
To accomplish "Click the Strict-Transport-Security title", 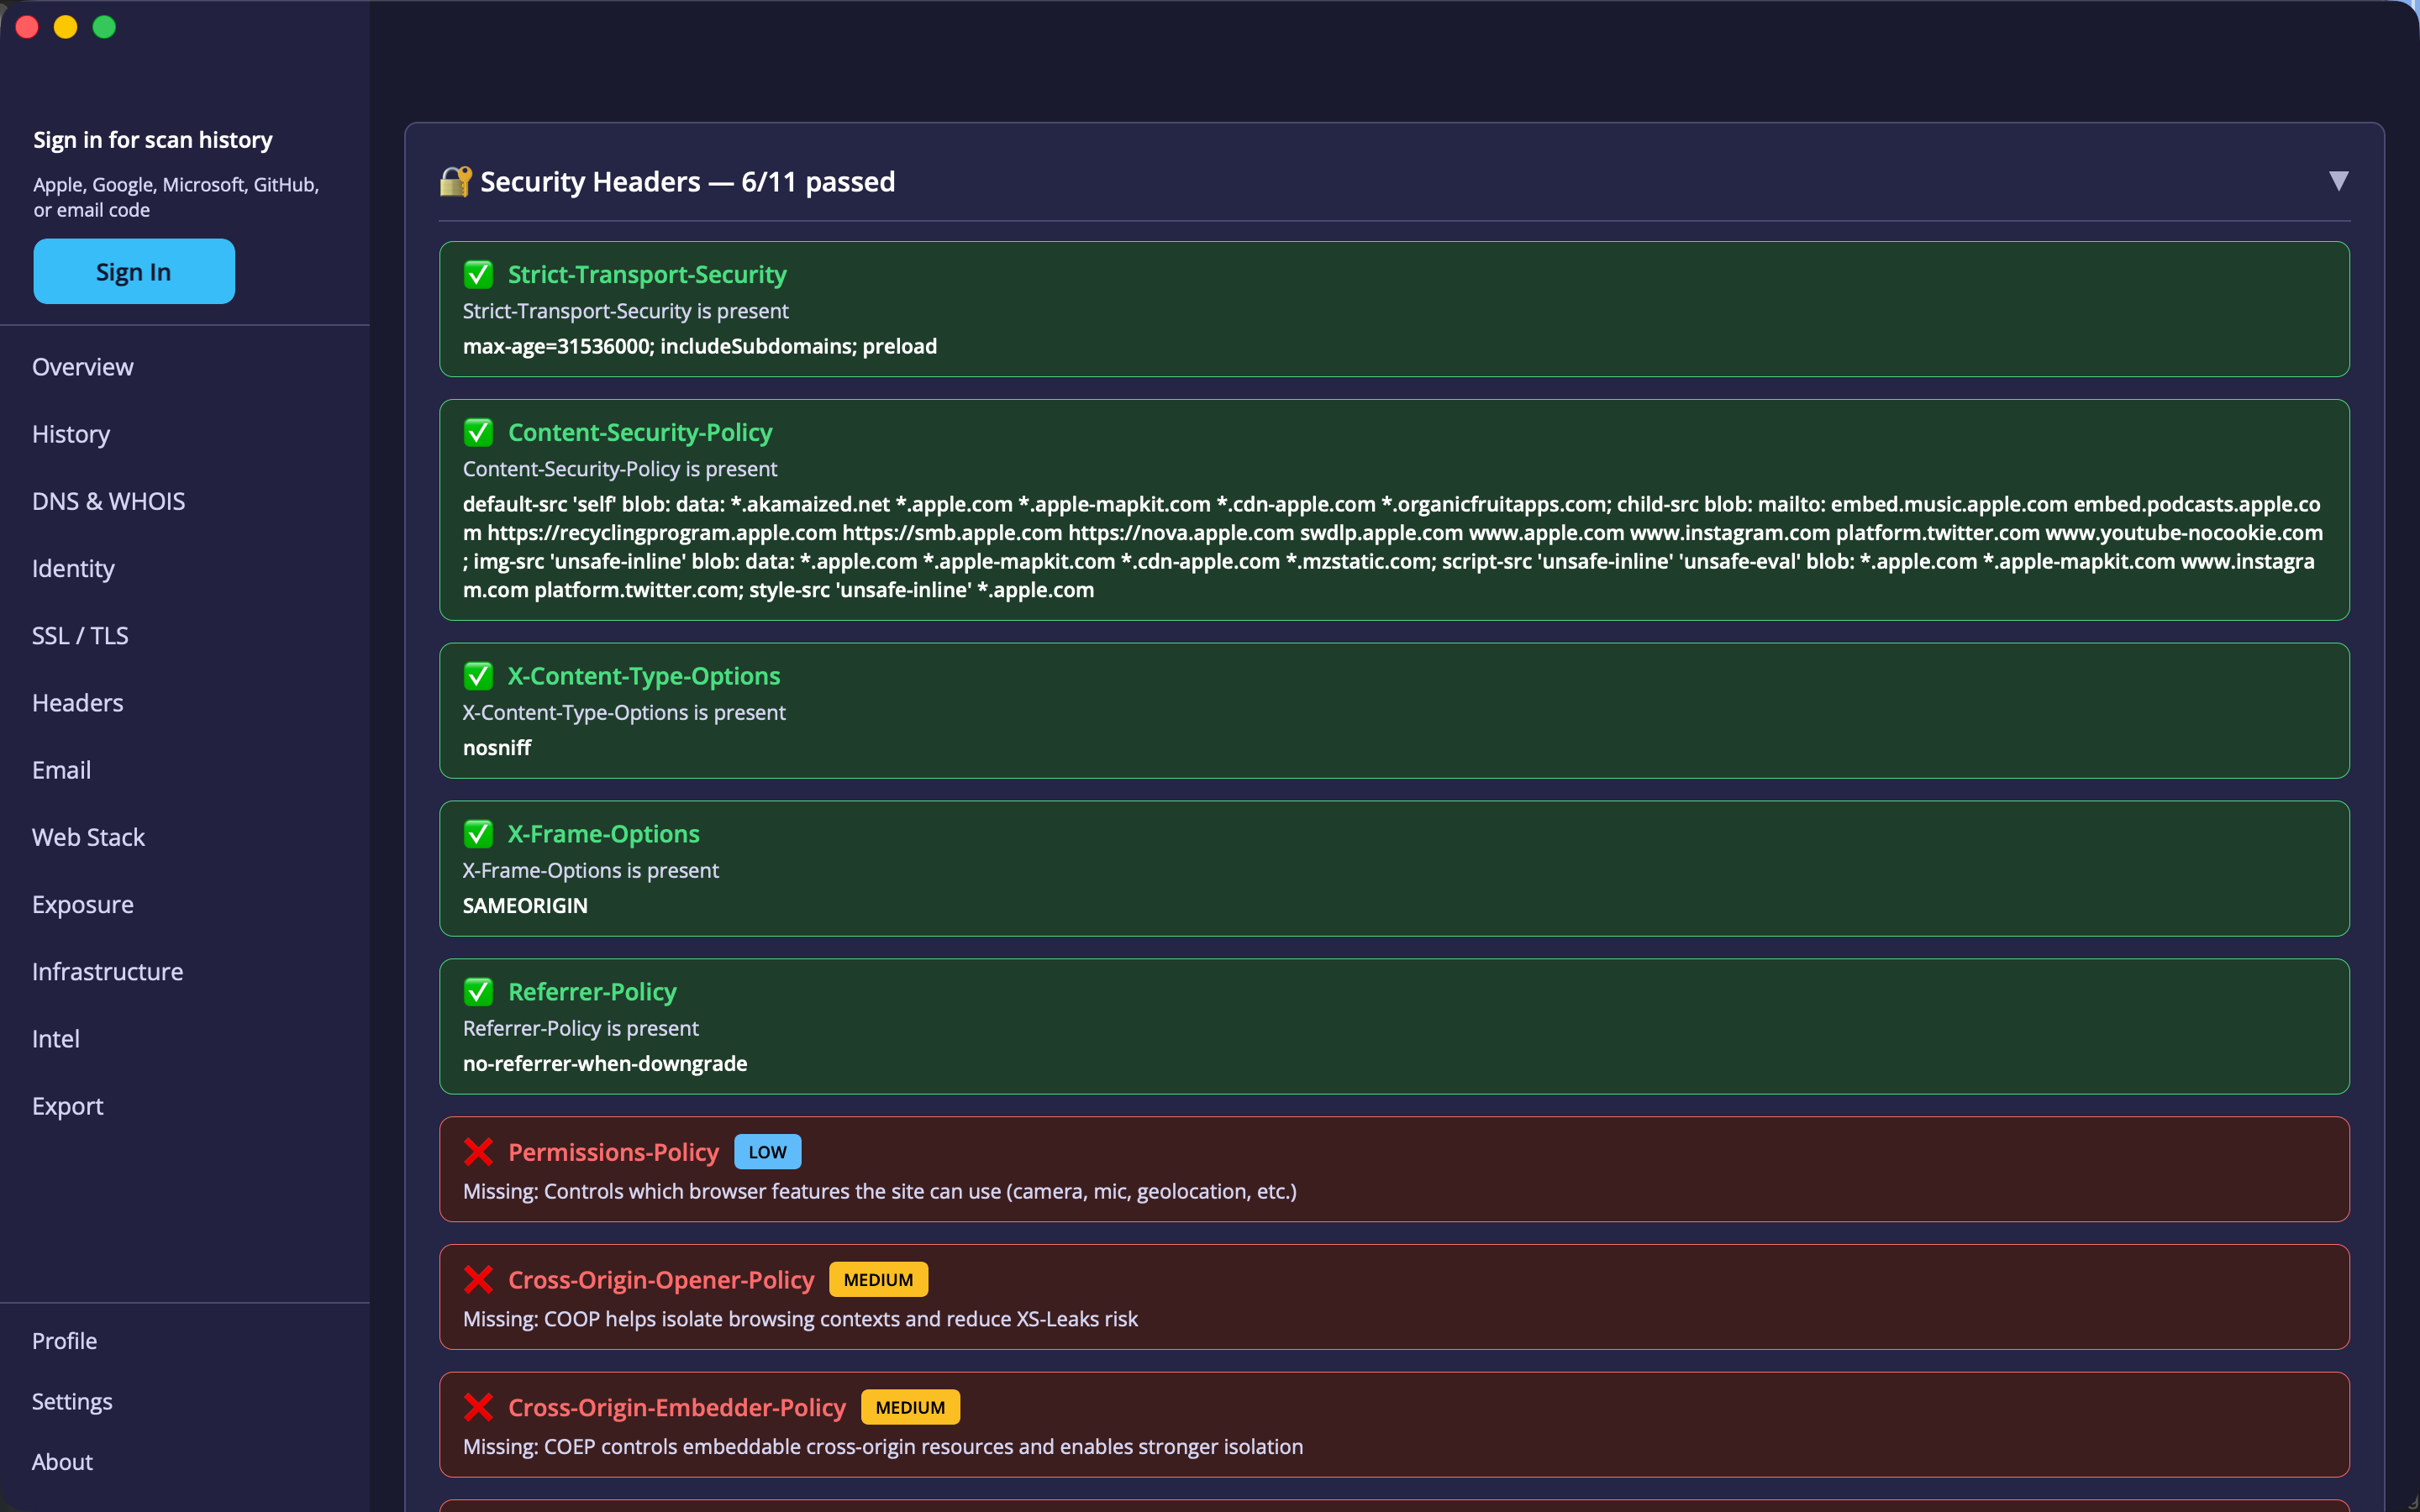I will tap(647, 274).
